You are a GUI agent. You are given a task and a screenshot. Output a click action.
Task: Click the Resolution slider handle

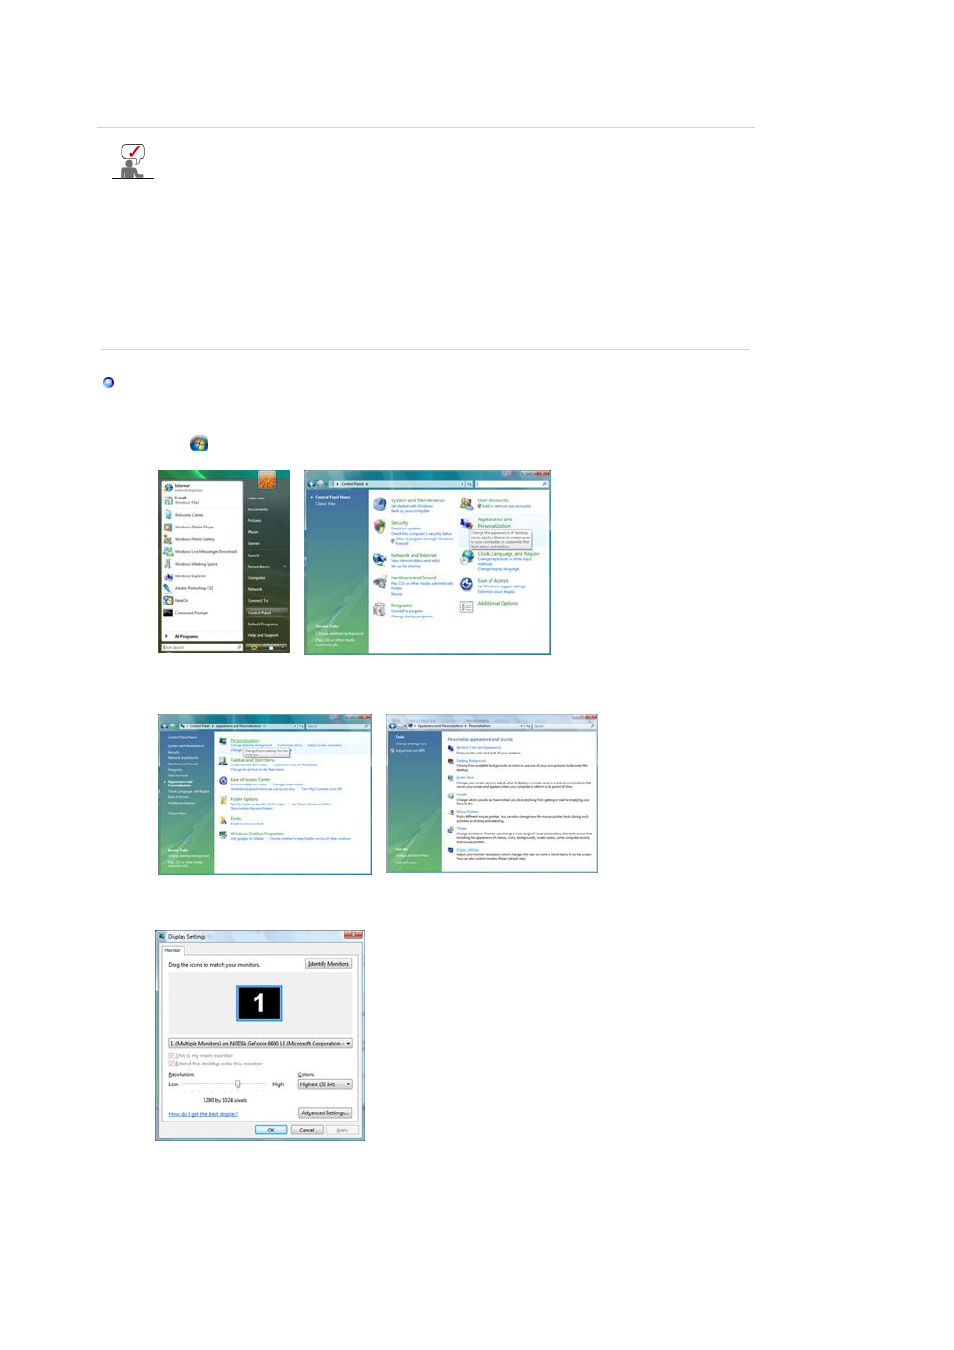(238, 1084)
